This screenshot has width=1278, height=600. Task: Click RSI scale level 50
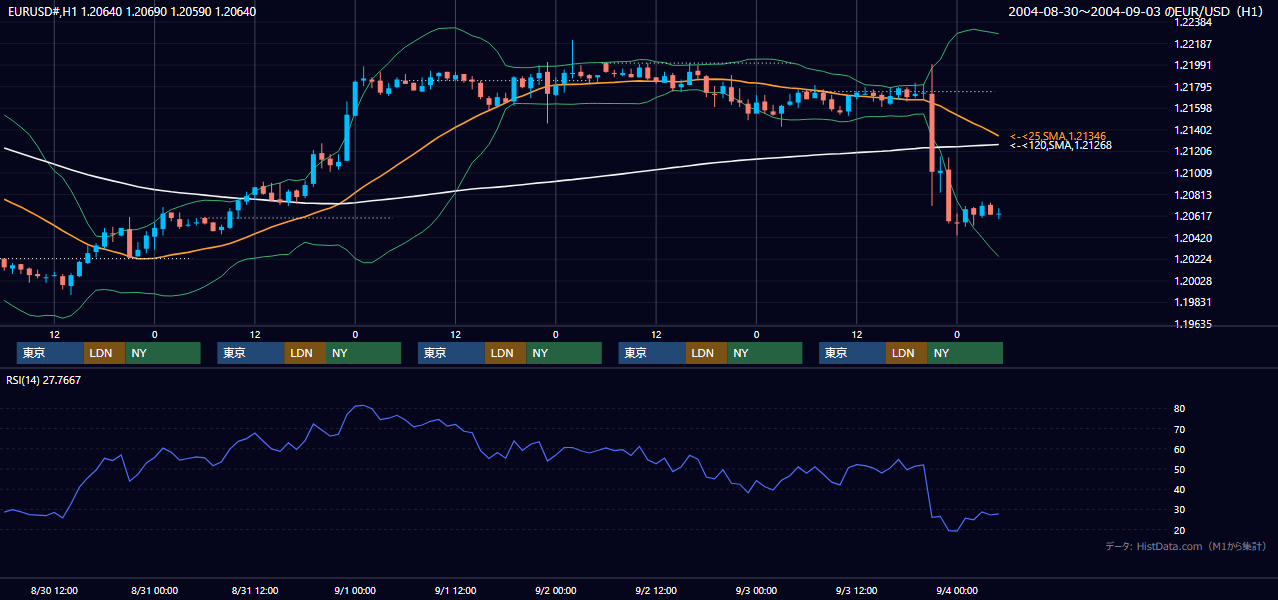tap(1180, 469)
